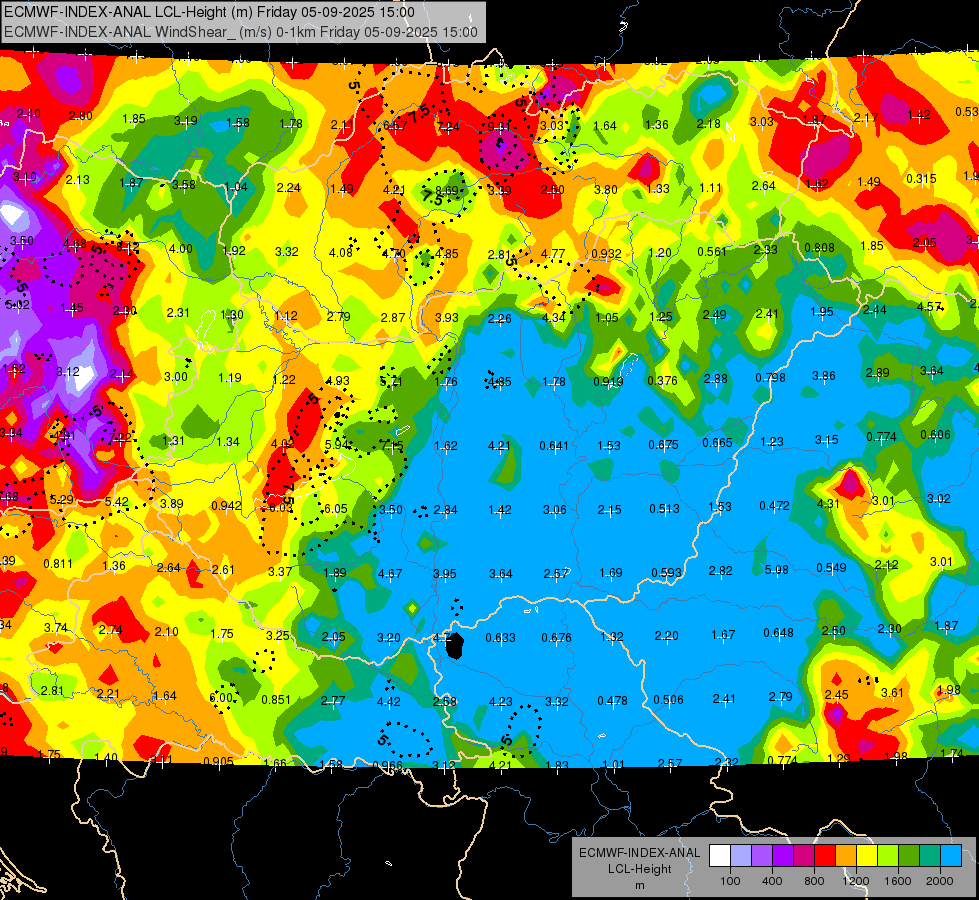Click the wind shear value 0.942

coord(227,505)
